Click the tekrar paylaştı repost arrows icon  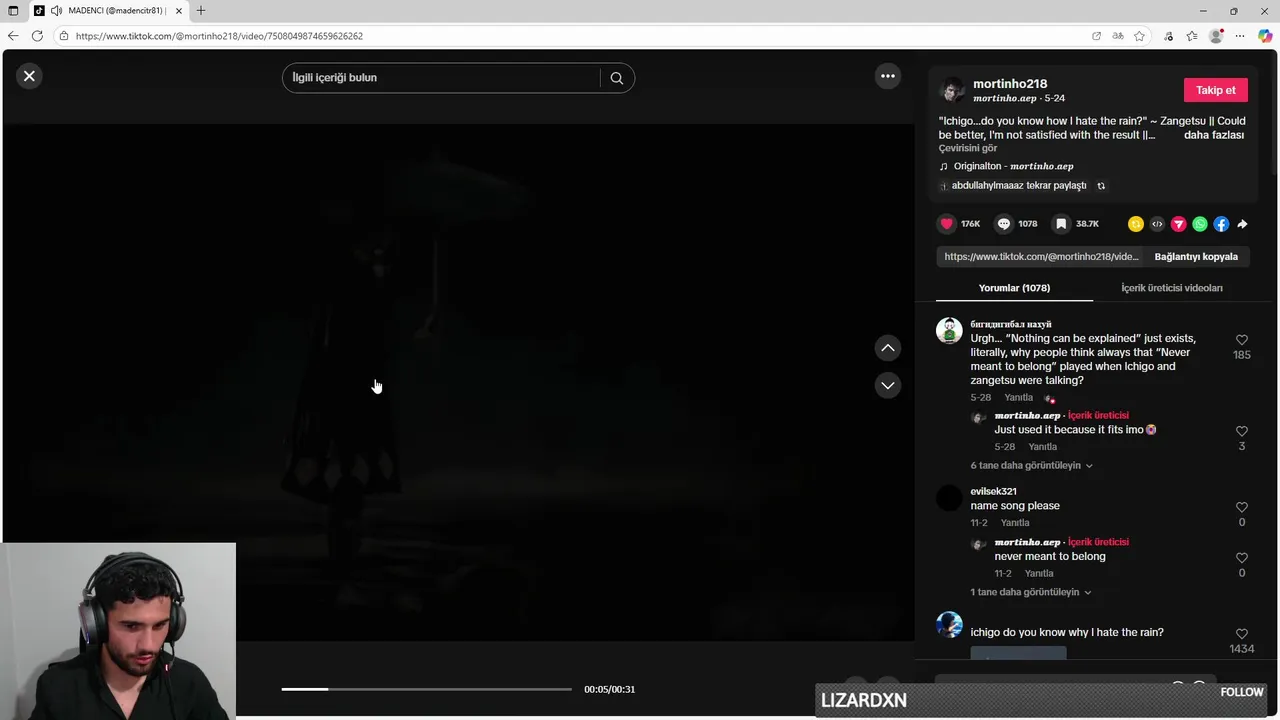click(1101, 186)
